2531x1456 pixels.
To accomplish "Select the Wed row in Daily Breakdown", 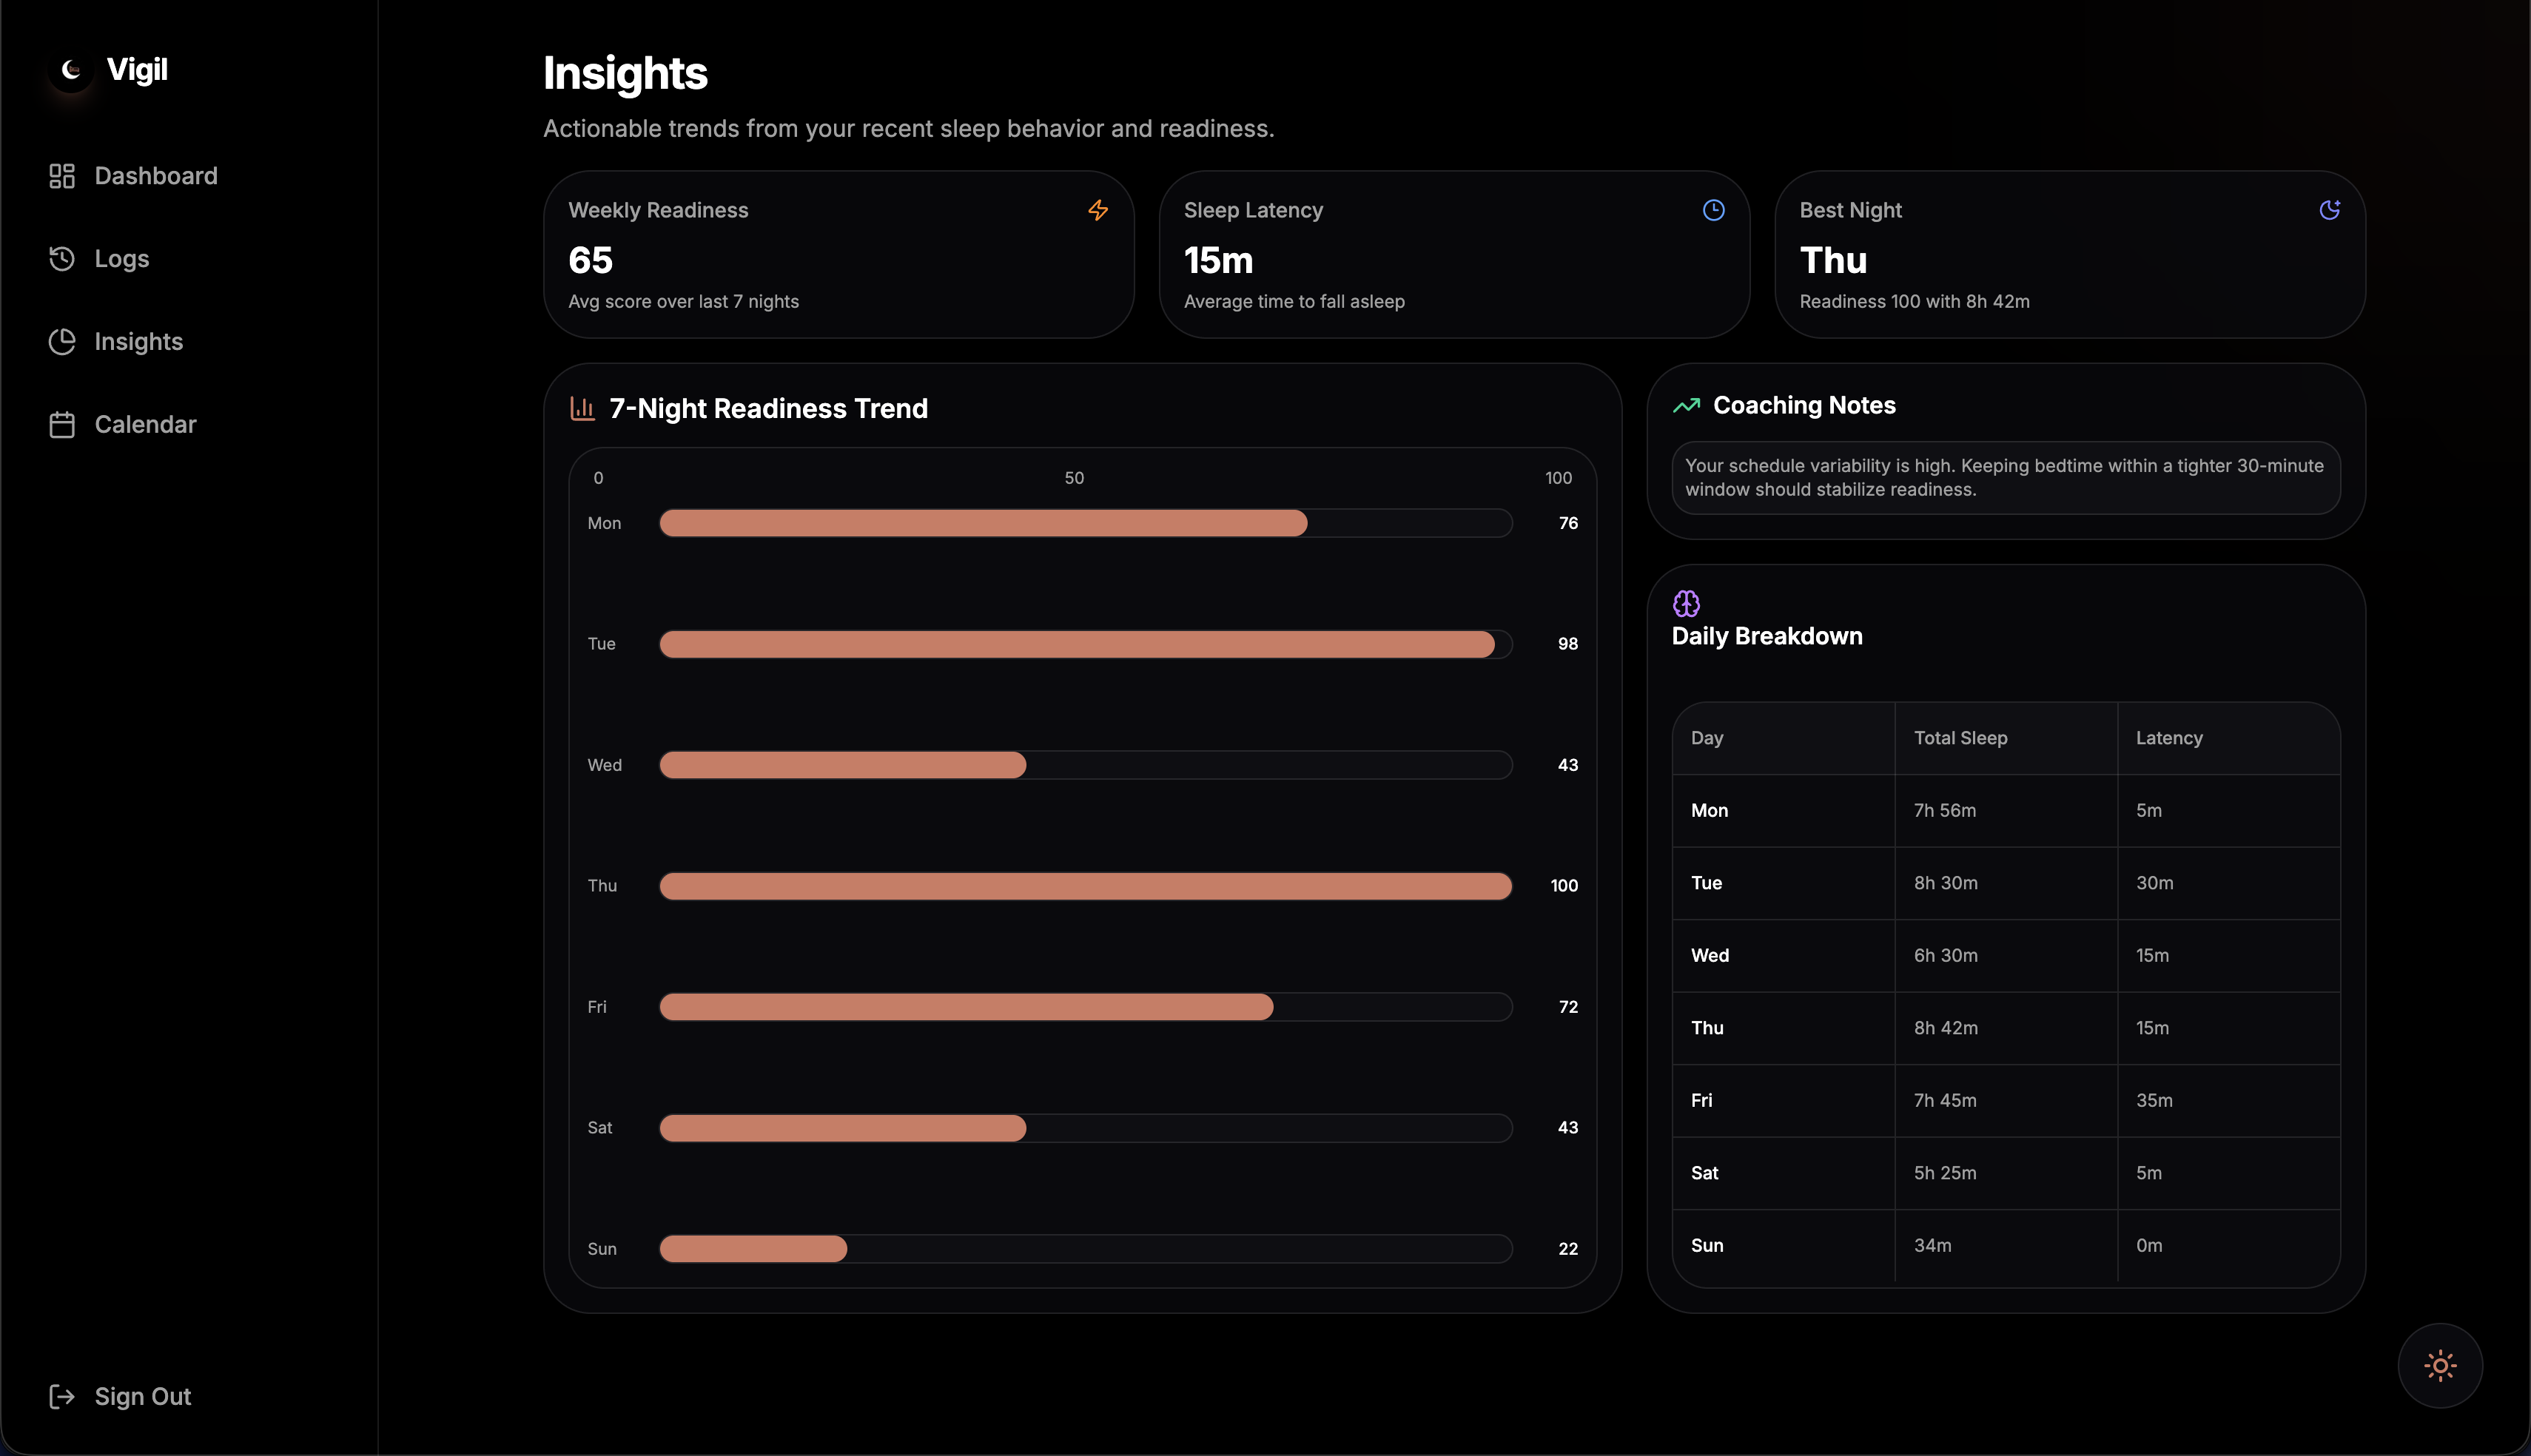I will pos(1710,955).
